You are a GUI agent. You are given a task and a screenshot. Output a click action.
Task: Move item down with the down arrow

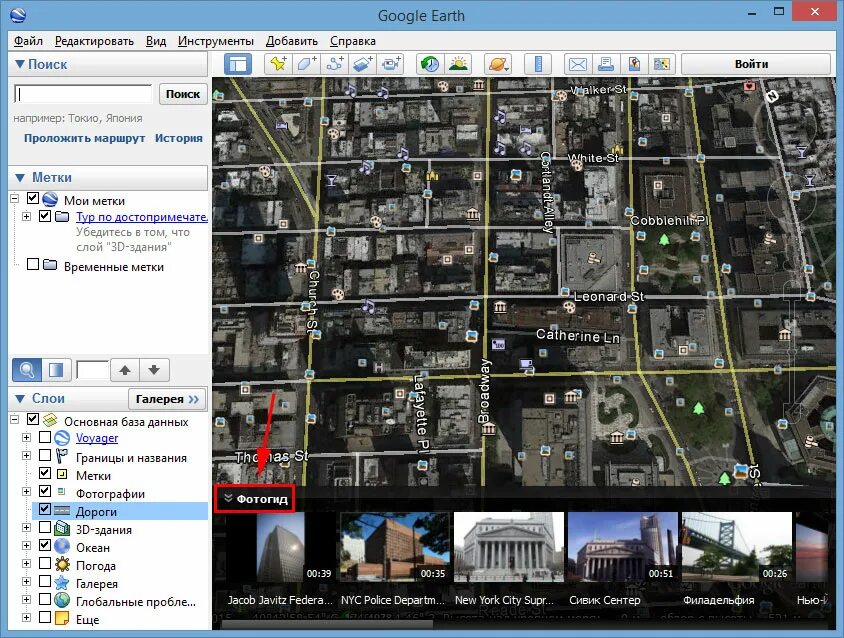pos(154,370)
